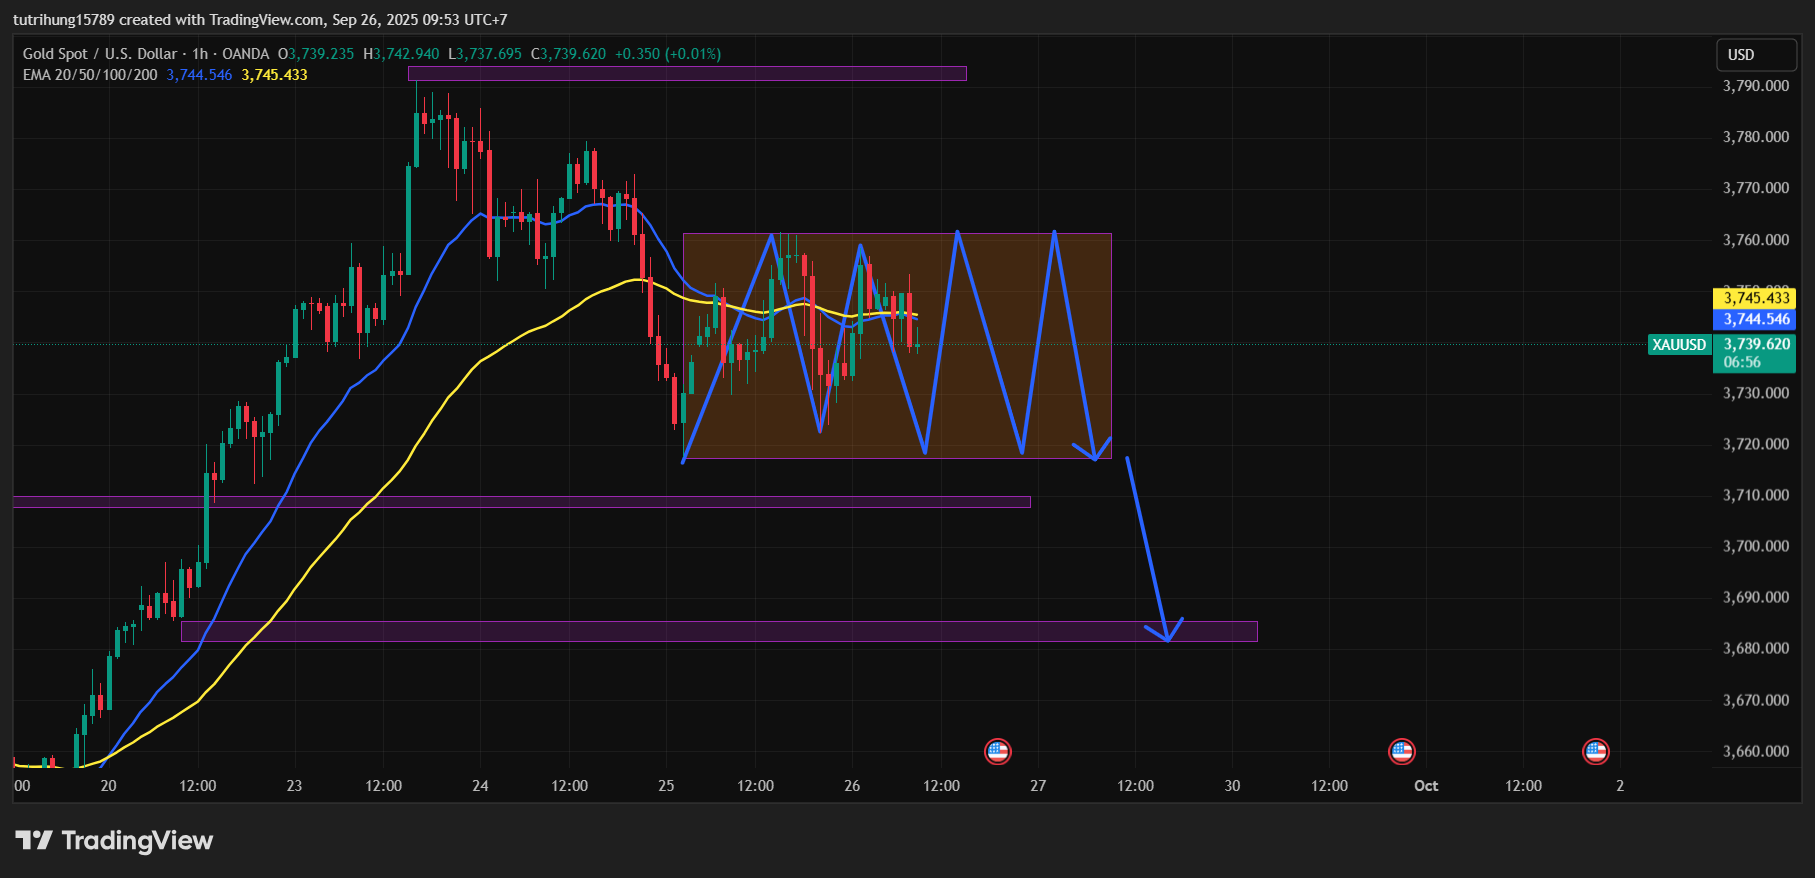Click the Oct label on the time axis
This screenshot has width=1815, height=878.
click(x=1425, y=786)
